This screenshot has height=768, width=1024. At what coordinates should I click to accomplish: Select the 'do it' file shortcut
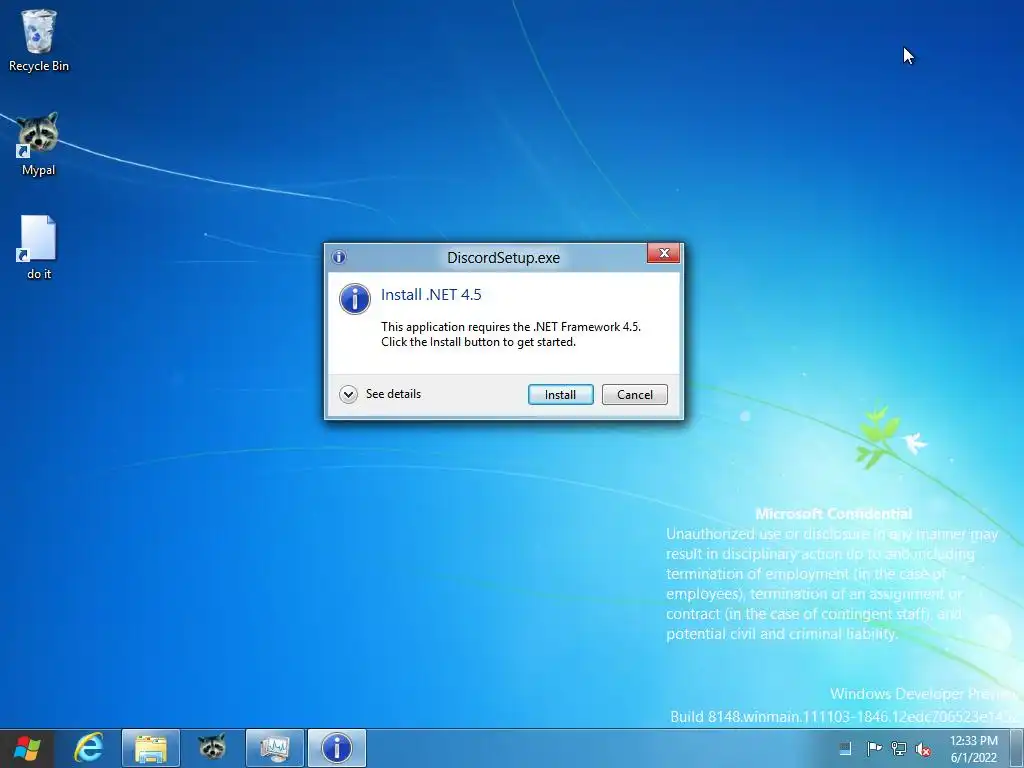point(39,248)
